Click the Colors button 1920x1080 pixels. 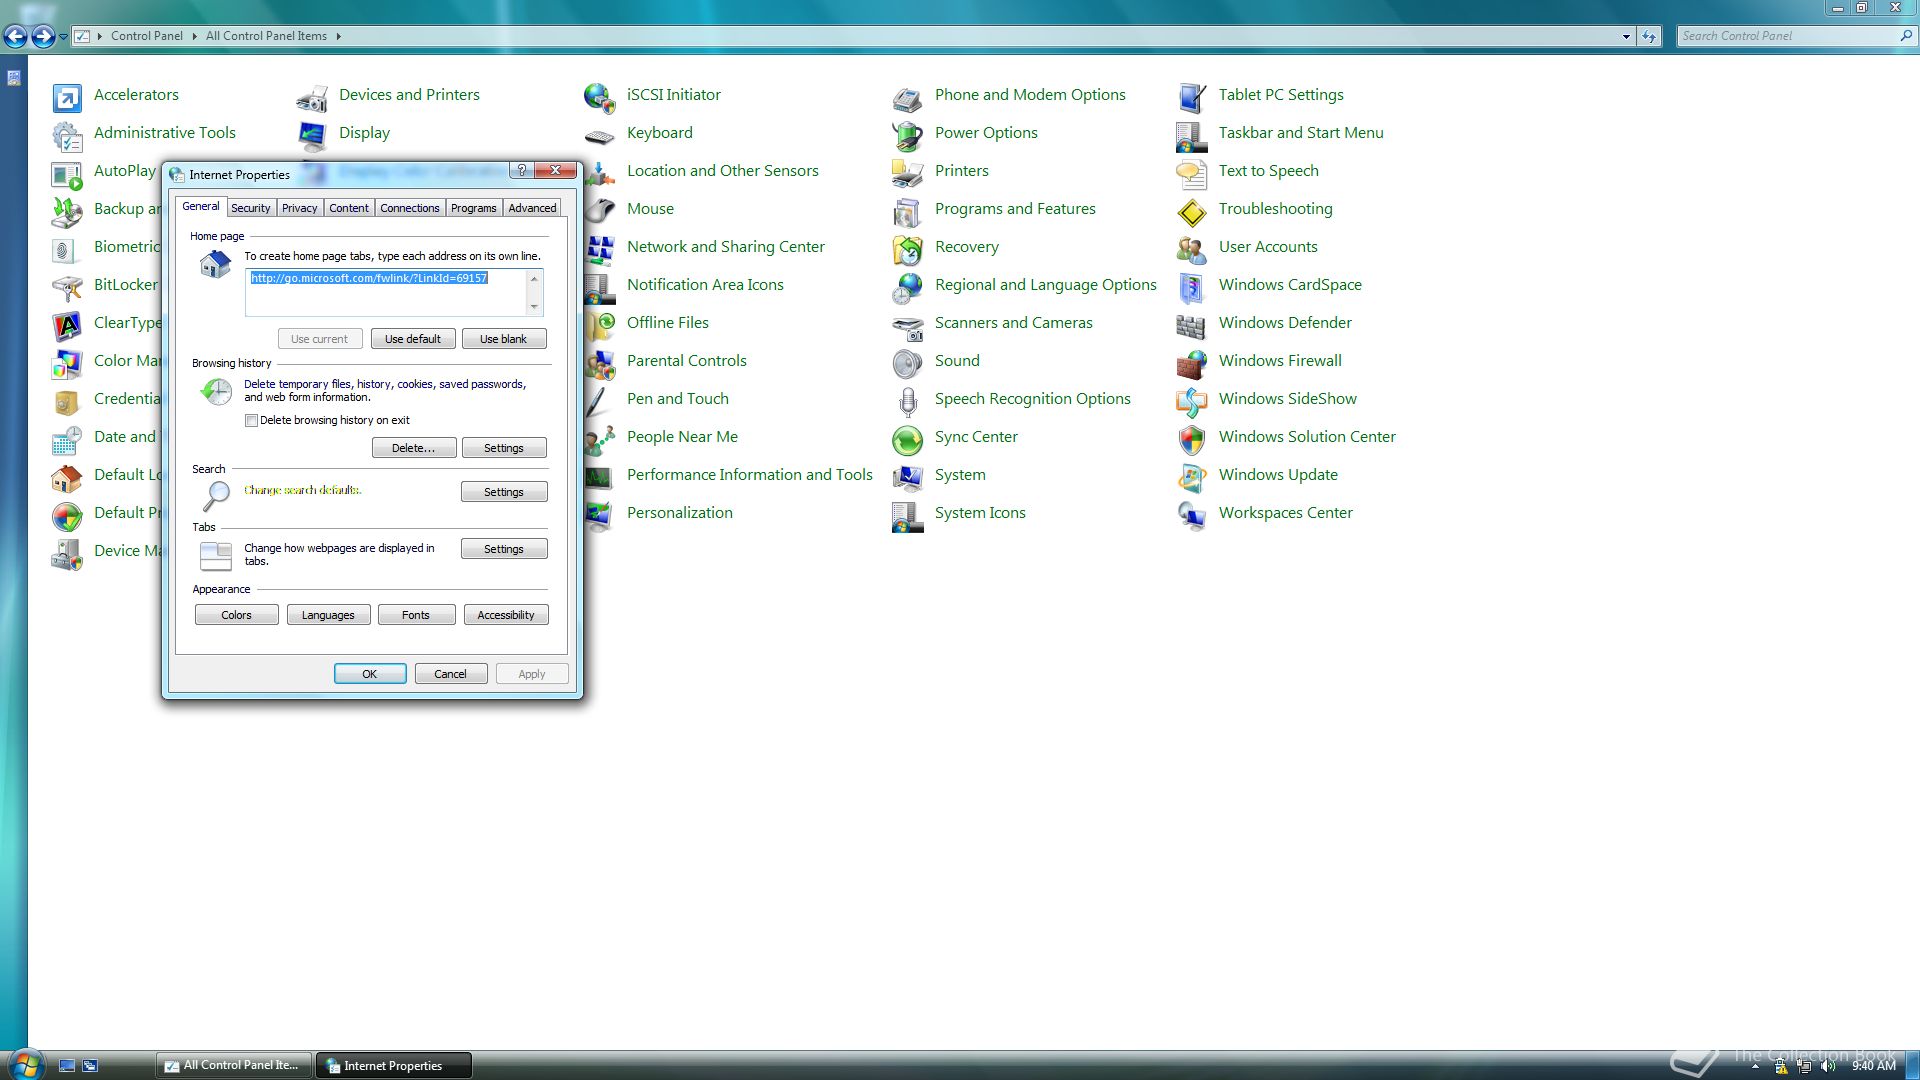pos(237,615)
